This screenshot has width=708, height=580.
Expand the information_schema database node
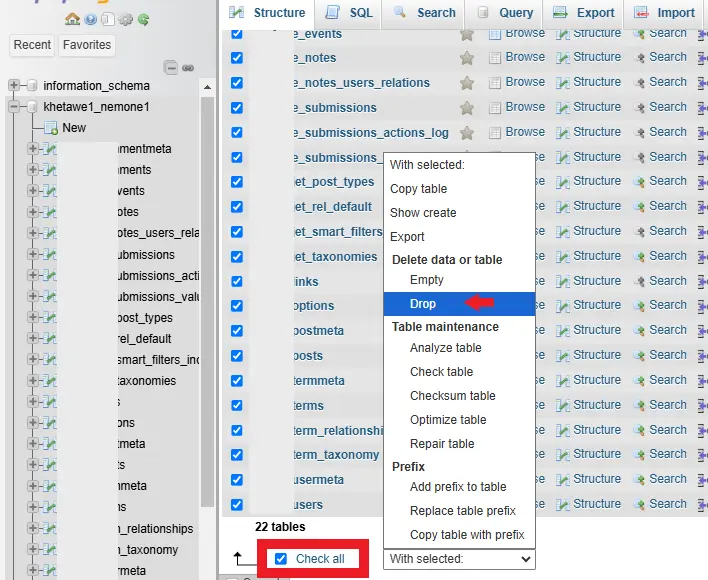pos(14,85)
